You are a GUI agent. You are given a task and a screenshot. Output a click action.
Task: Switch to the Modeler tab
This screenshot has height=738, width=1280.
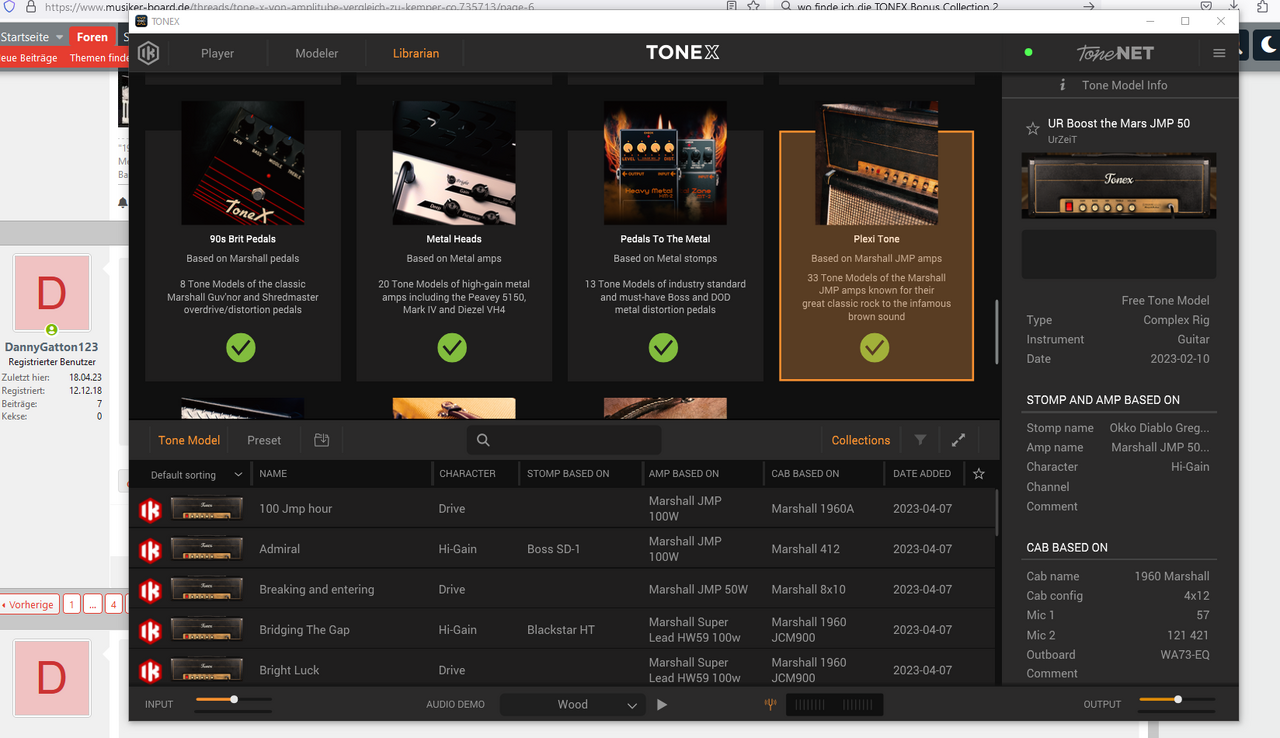(316, 53)
